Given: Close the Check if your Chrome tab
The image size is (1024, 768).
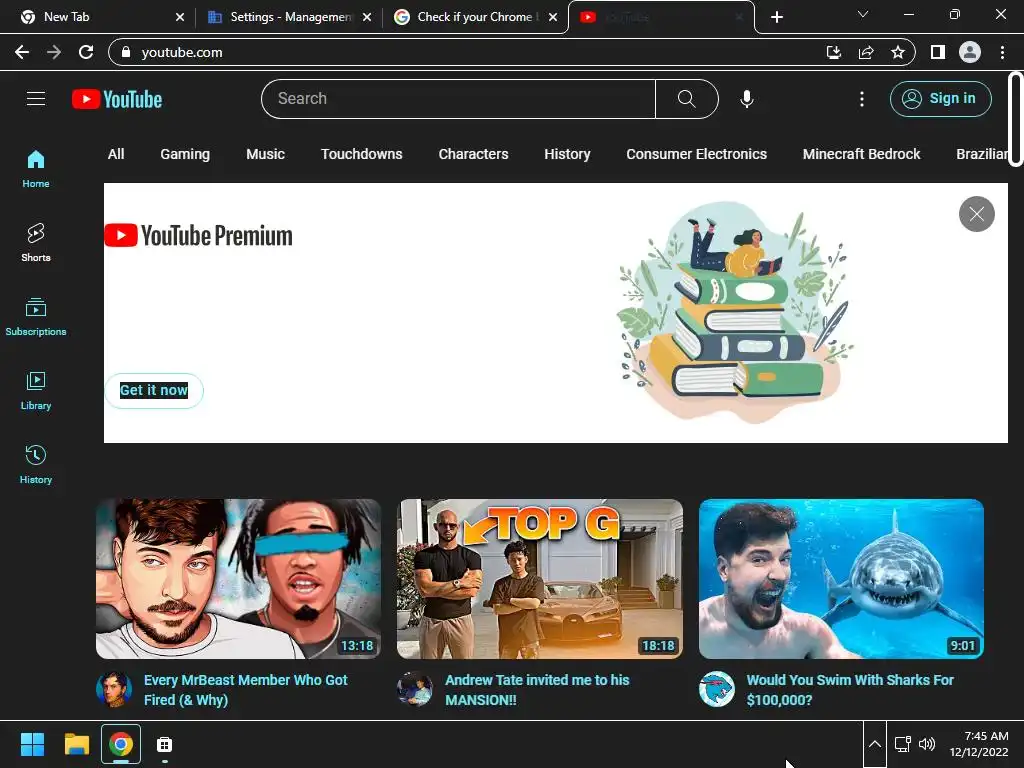Looking at the screenshot, I should tap(553, 17).
